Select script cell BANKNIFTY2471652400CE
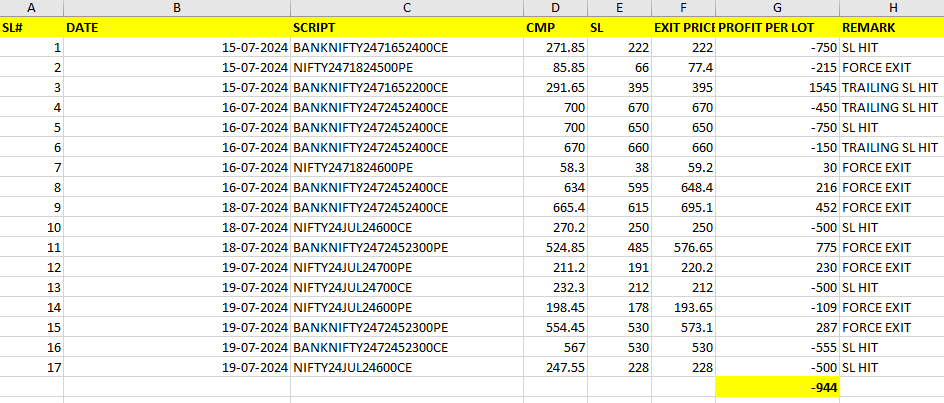Viewport: 944px width, 403px height. [407, 48]
